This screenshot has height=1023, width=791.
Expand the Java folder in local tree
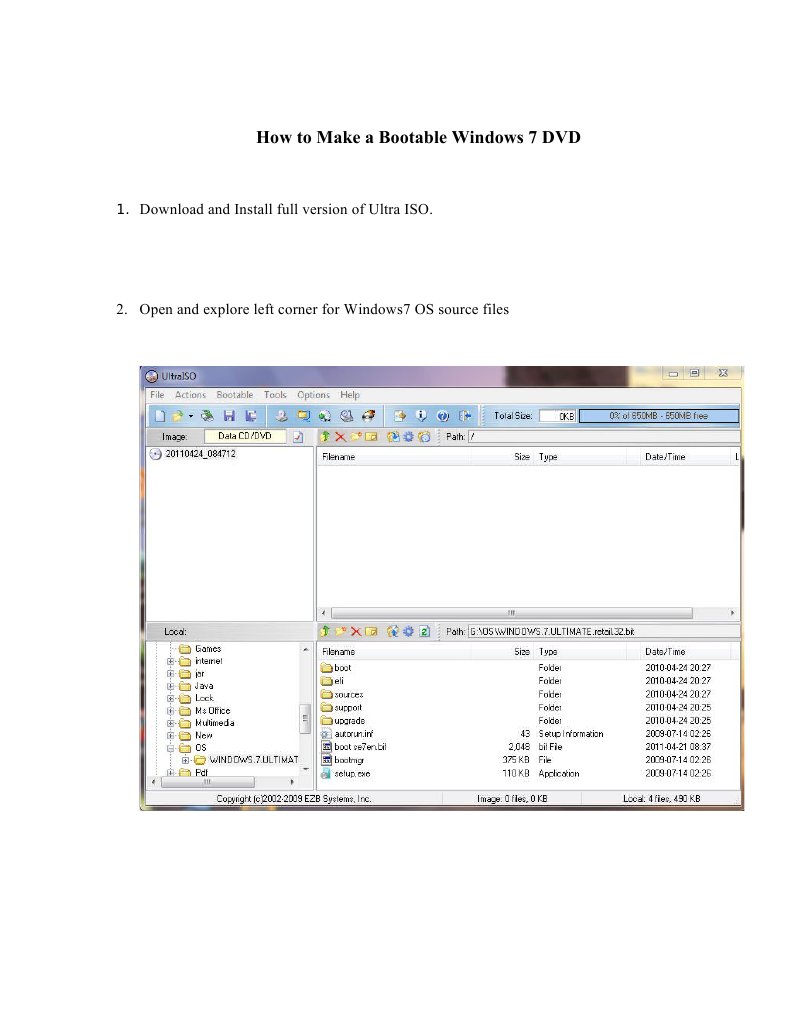click(x=170, y=686)
